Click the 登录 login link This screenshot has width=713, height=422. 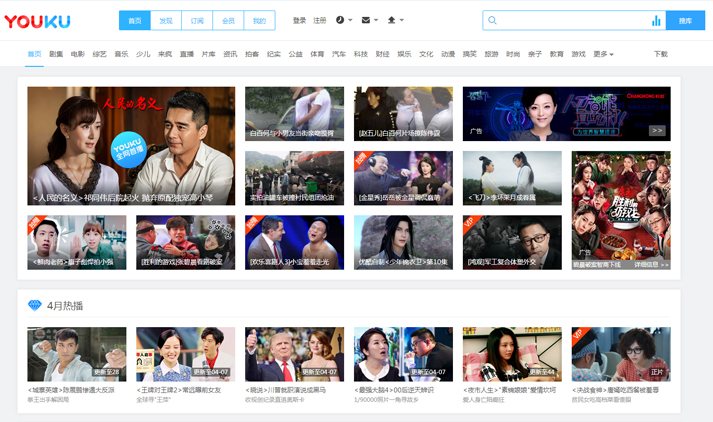[299, 20]
